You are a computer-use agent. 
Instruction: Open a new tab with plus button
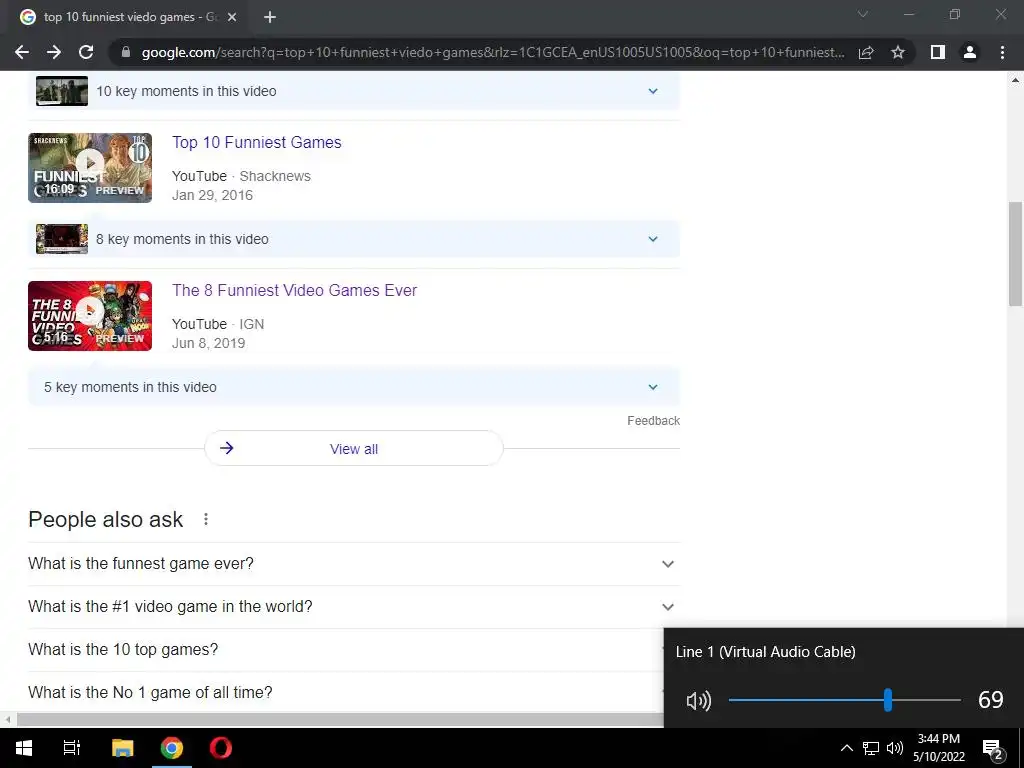[x=270, y=17]
